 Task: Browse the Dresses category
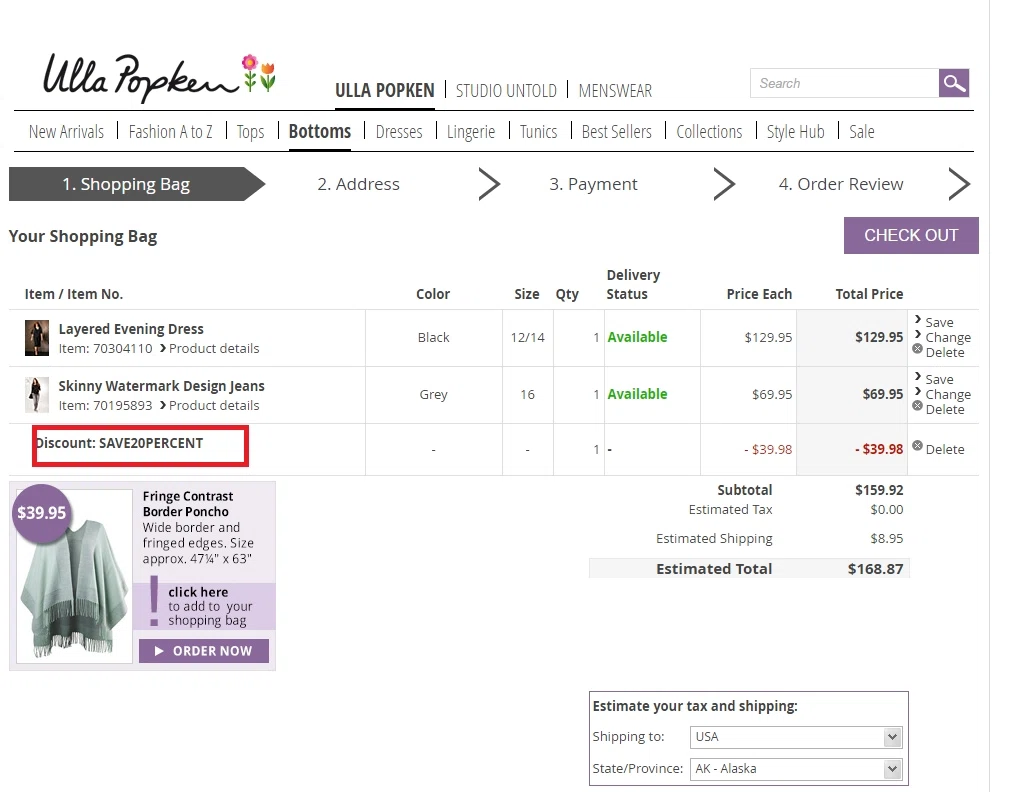[x=399, y=132]
